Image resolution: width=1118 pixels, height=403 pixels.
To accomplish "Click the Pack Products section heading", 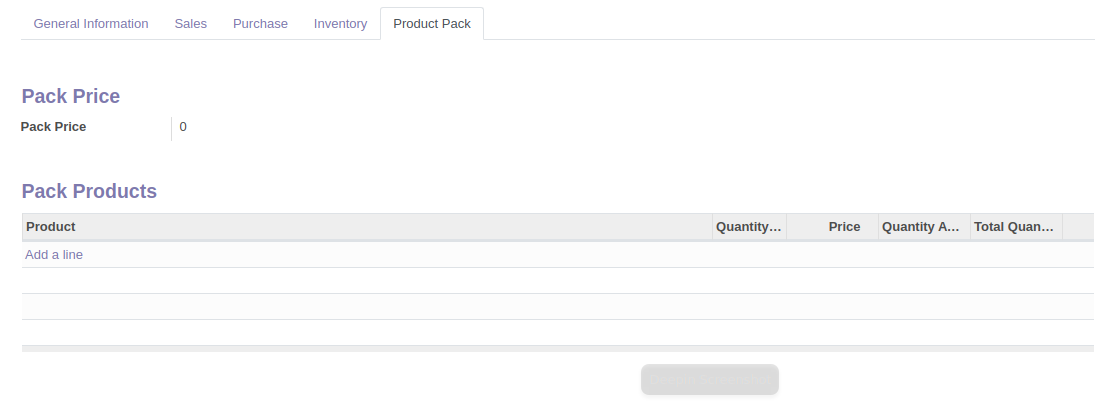I will coord(89,191).
